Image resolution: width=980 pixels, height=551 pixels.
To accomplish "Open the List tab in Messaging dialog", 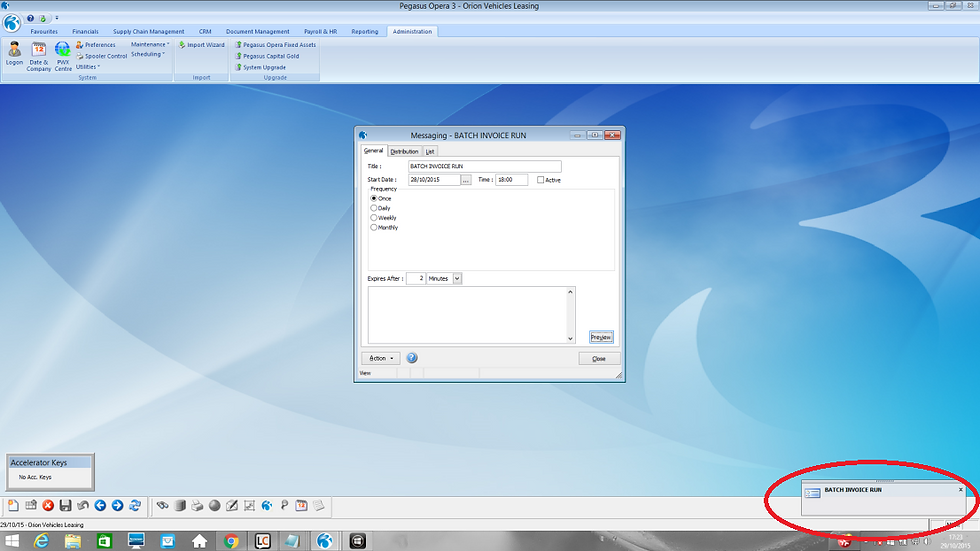I will [430, 151].
